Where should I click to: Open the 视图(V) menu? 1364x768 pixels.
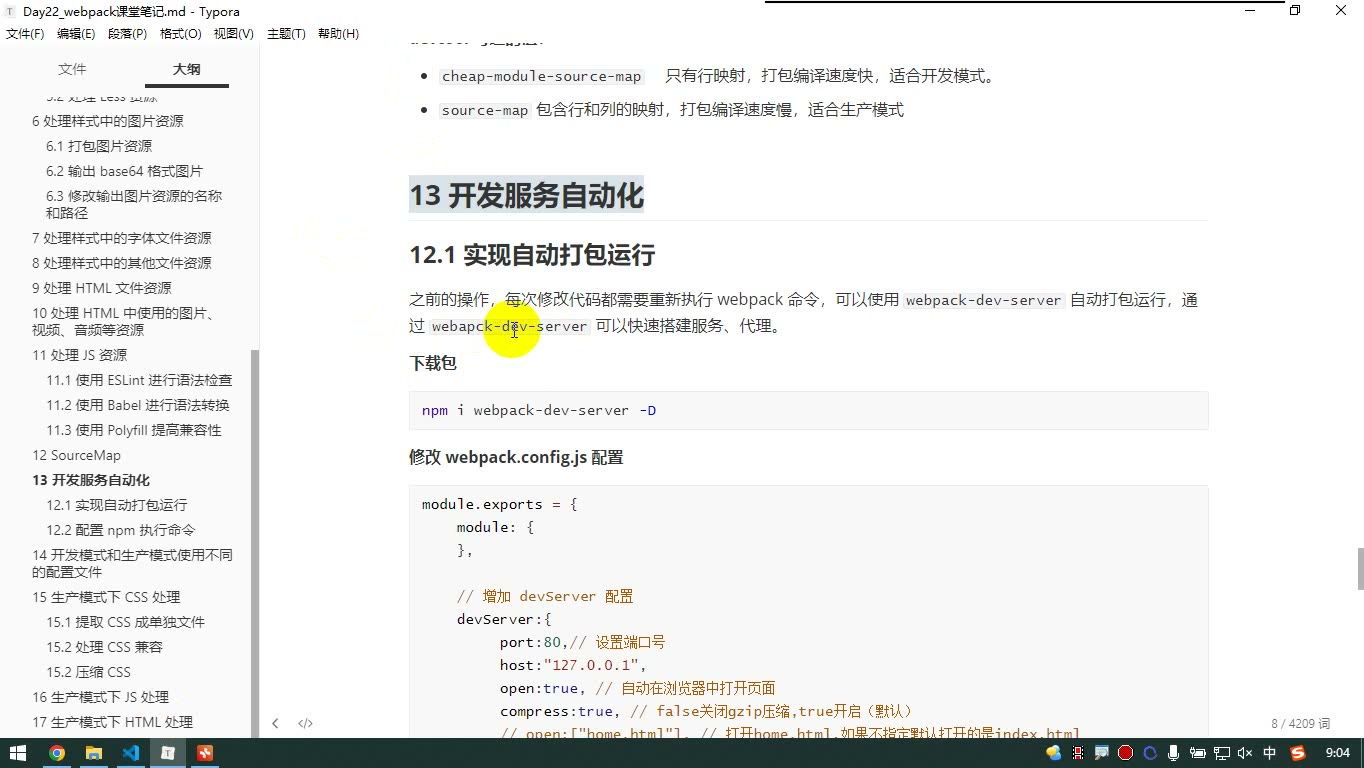coord(234,33)
